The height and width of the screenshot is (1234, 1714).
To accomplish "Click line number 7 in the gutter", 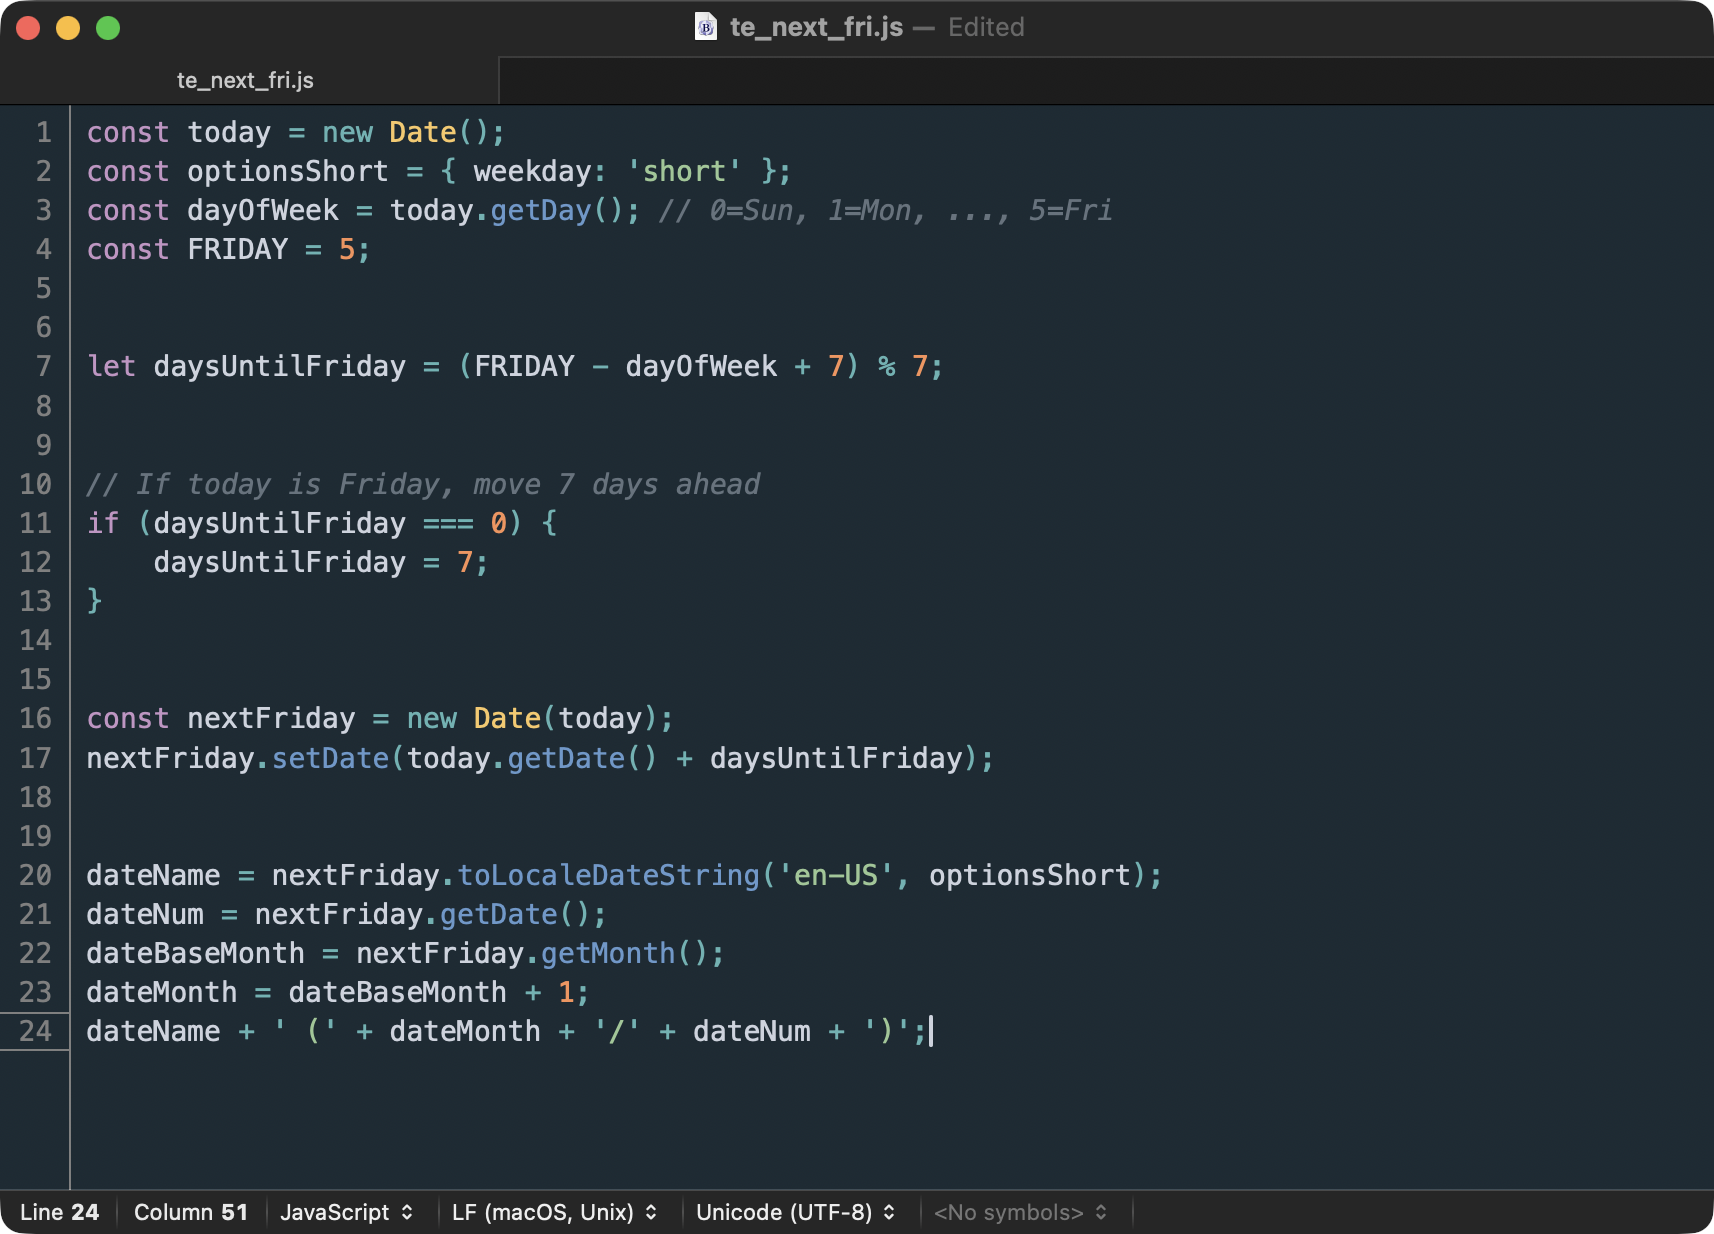I will 43,367.
